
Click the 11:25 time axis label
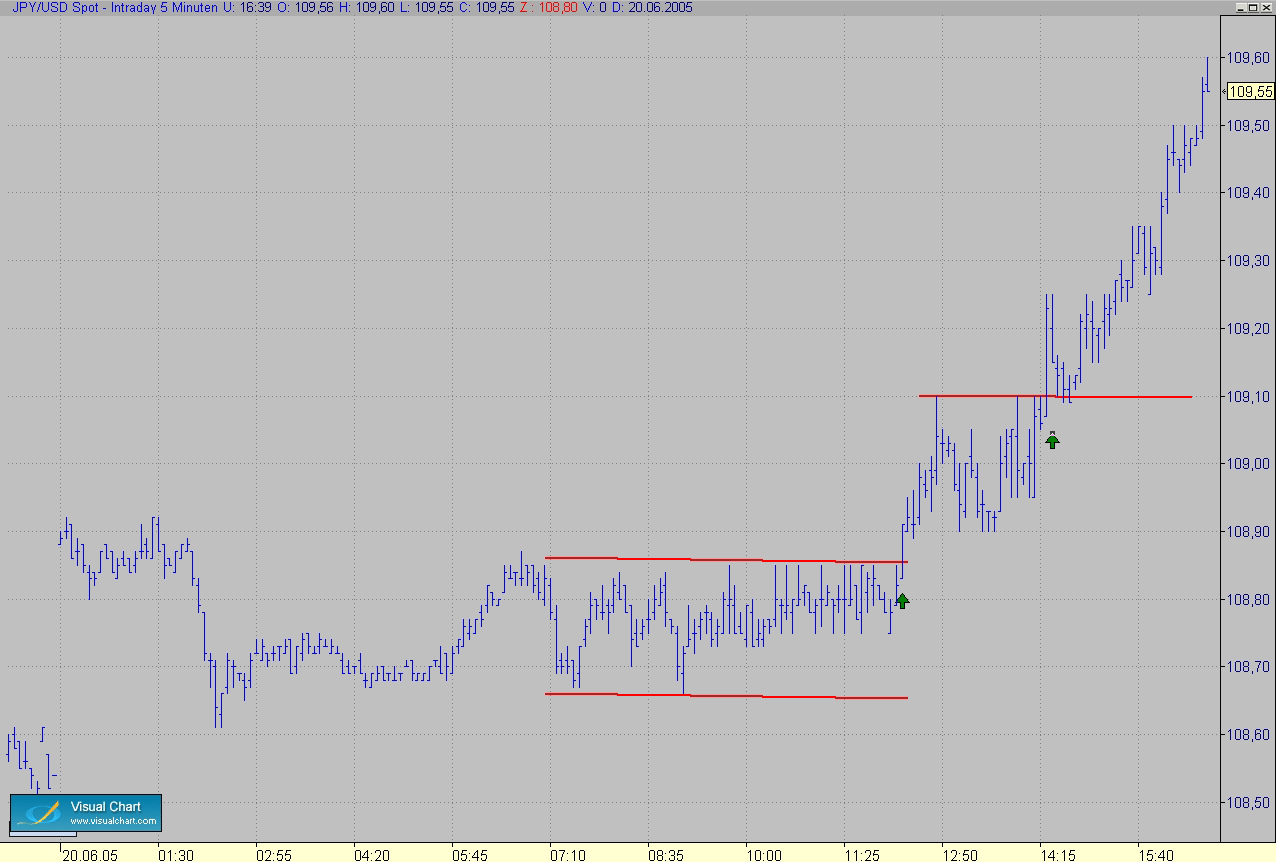pyautogui.click(x=862, y=856)
